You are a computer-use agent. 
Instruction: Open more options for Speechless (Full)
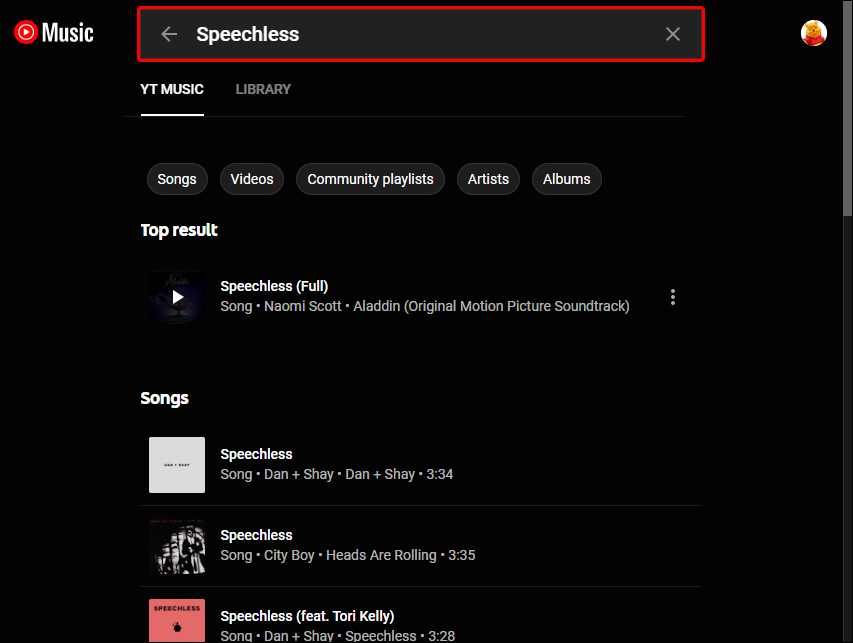click(673, 297)
